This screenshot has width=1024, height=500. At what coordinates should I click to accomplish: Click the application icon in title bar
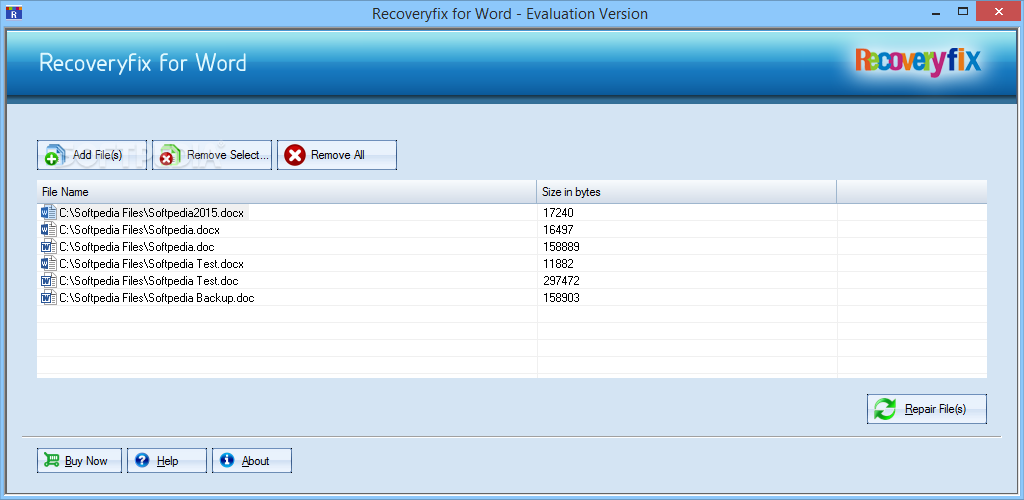point(14,12)
